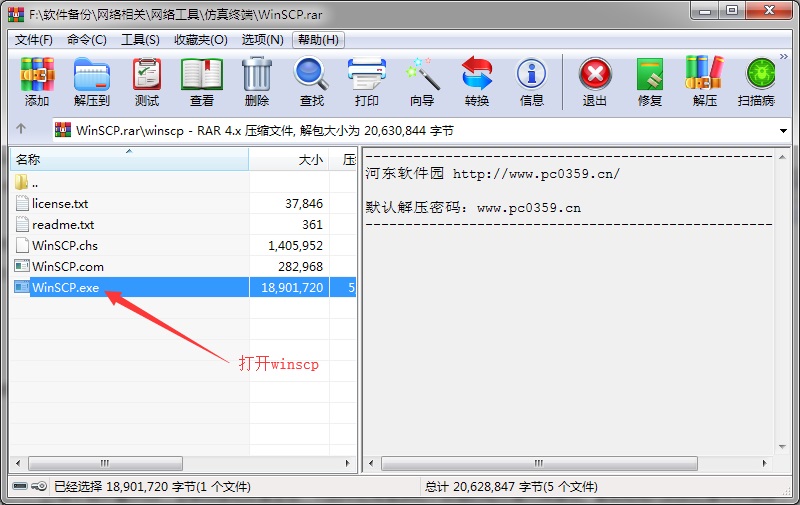Click the file list horizontal scrollbar thumb
Viewport: 800px width, 505px height.
(x=105, y=463)
